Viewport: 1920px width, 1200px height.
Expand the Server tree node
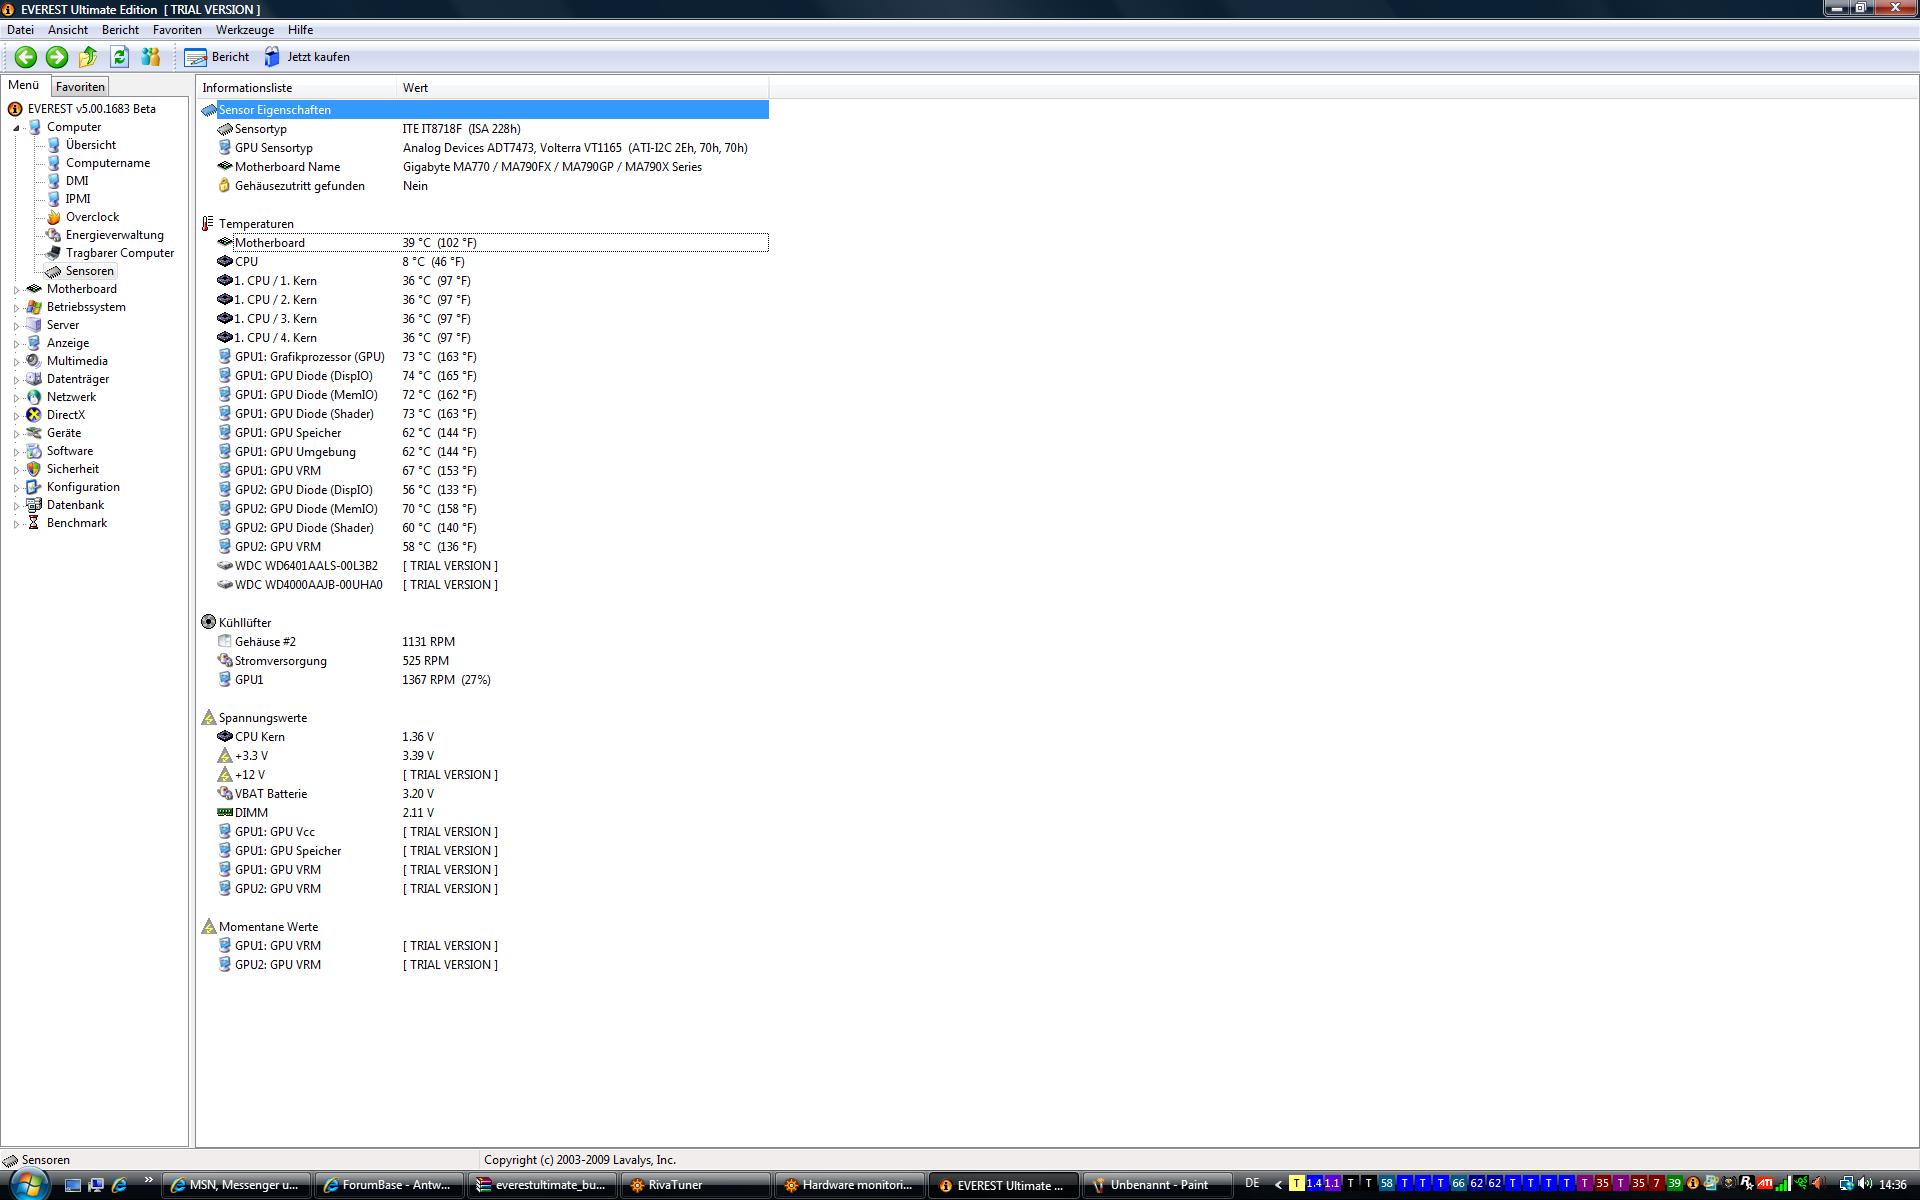17,326
